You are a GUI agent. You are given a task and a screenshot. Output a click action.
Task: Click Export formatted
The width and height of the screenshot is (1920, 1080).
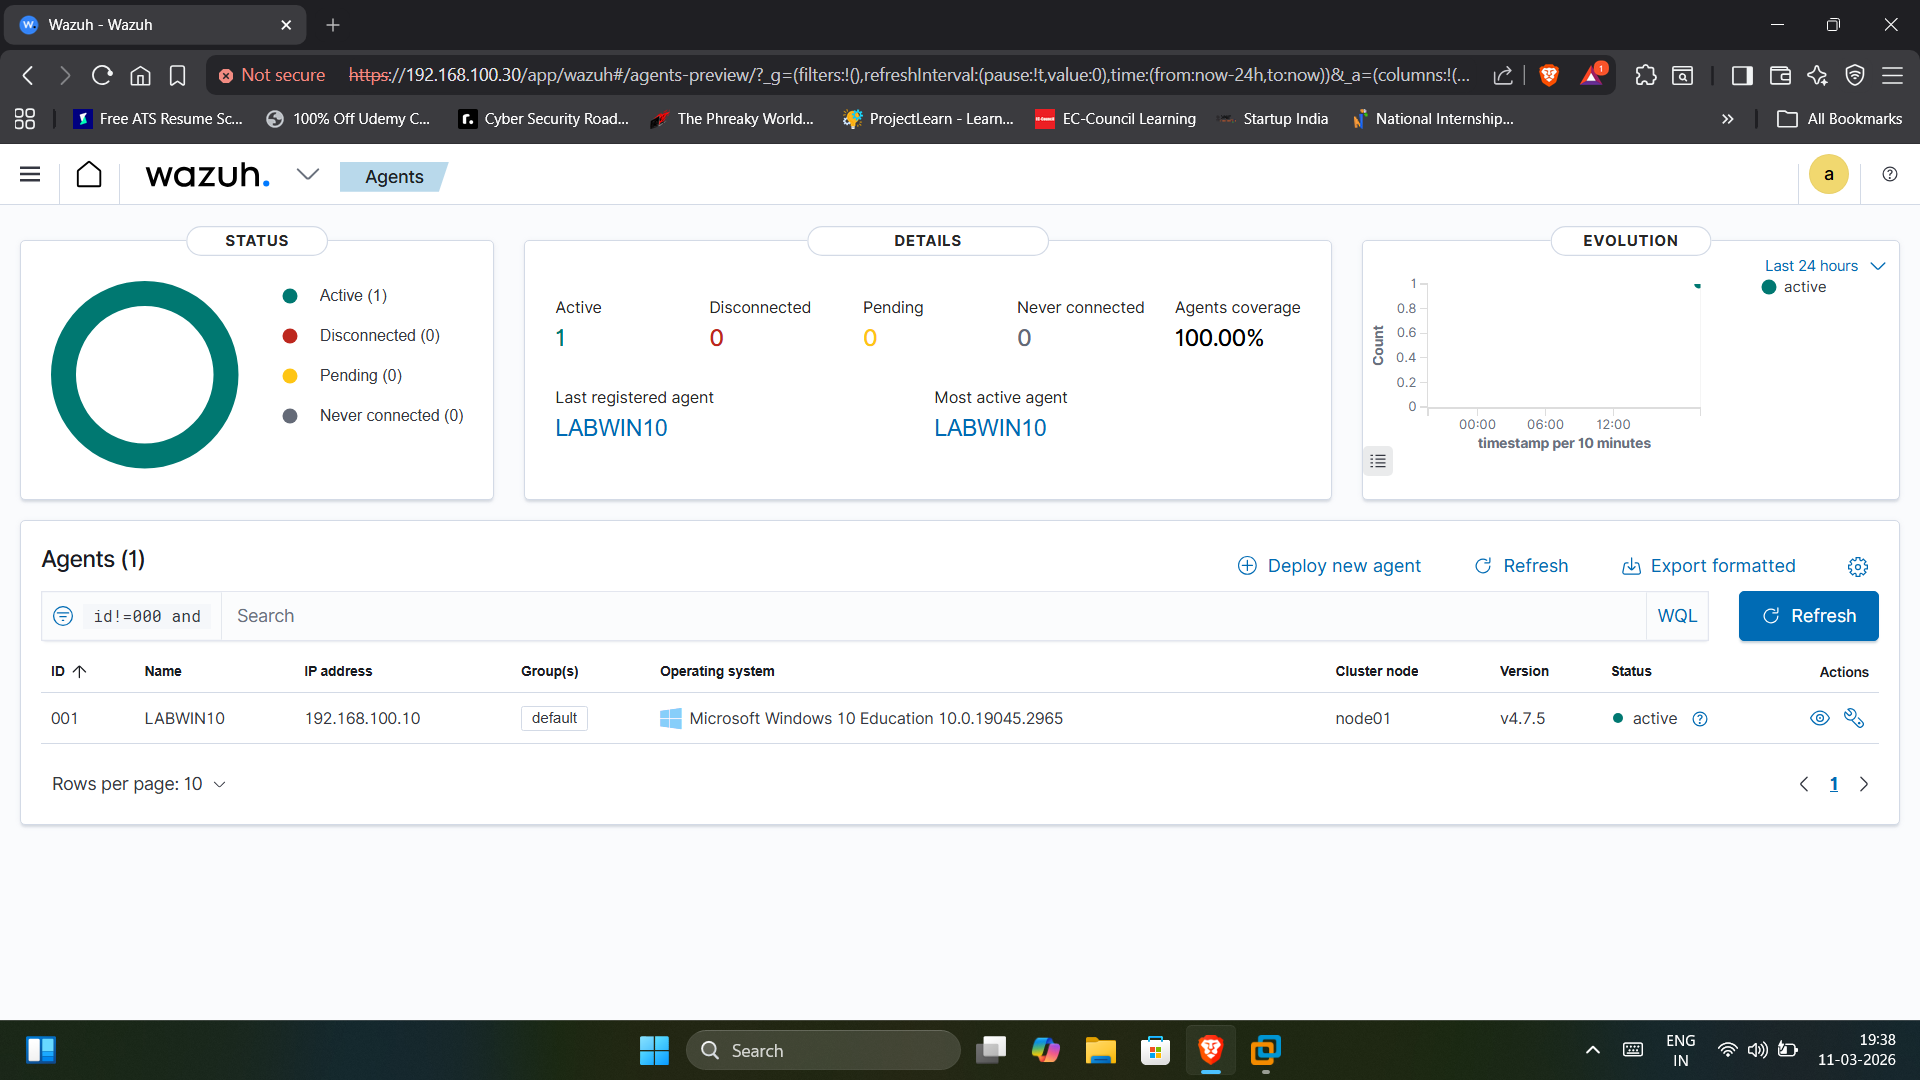coord(1709,566)
